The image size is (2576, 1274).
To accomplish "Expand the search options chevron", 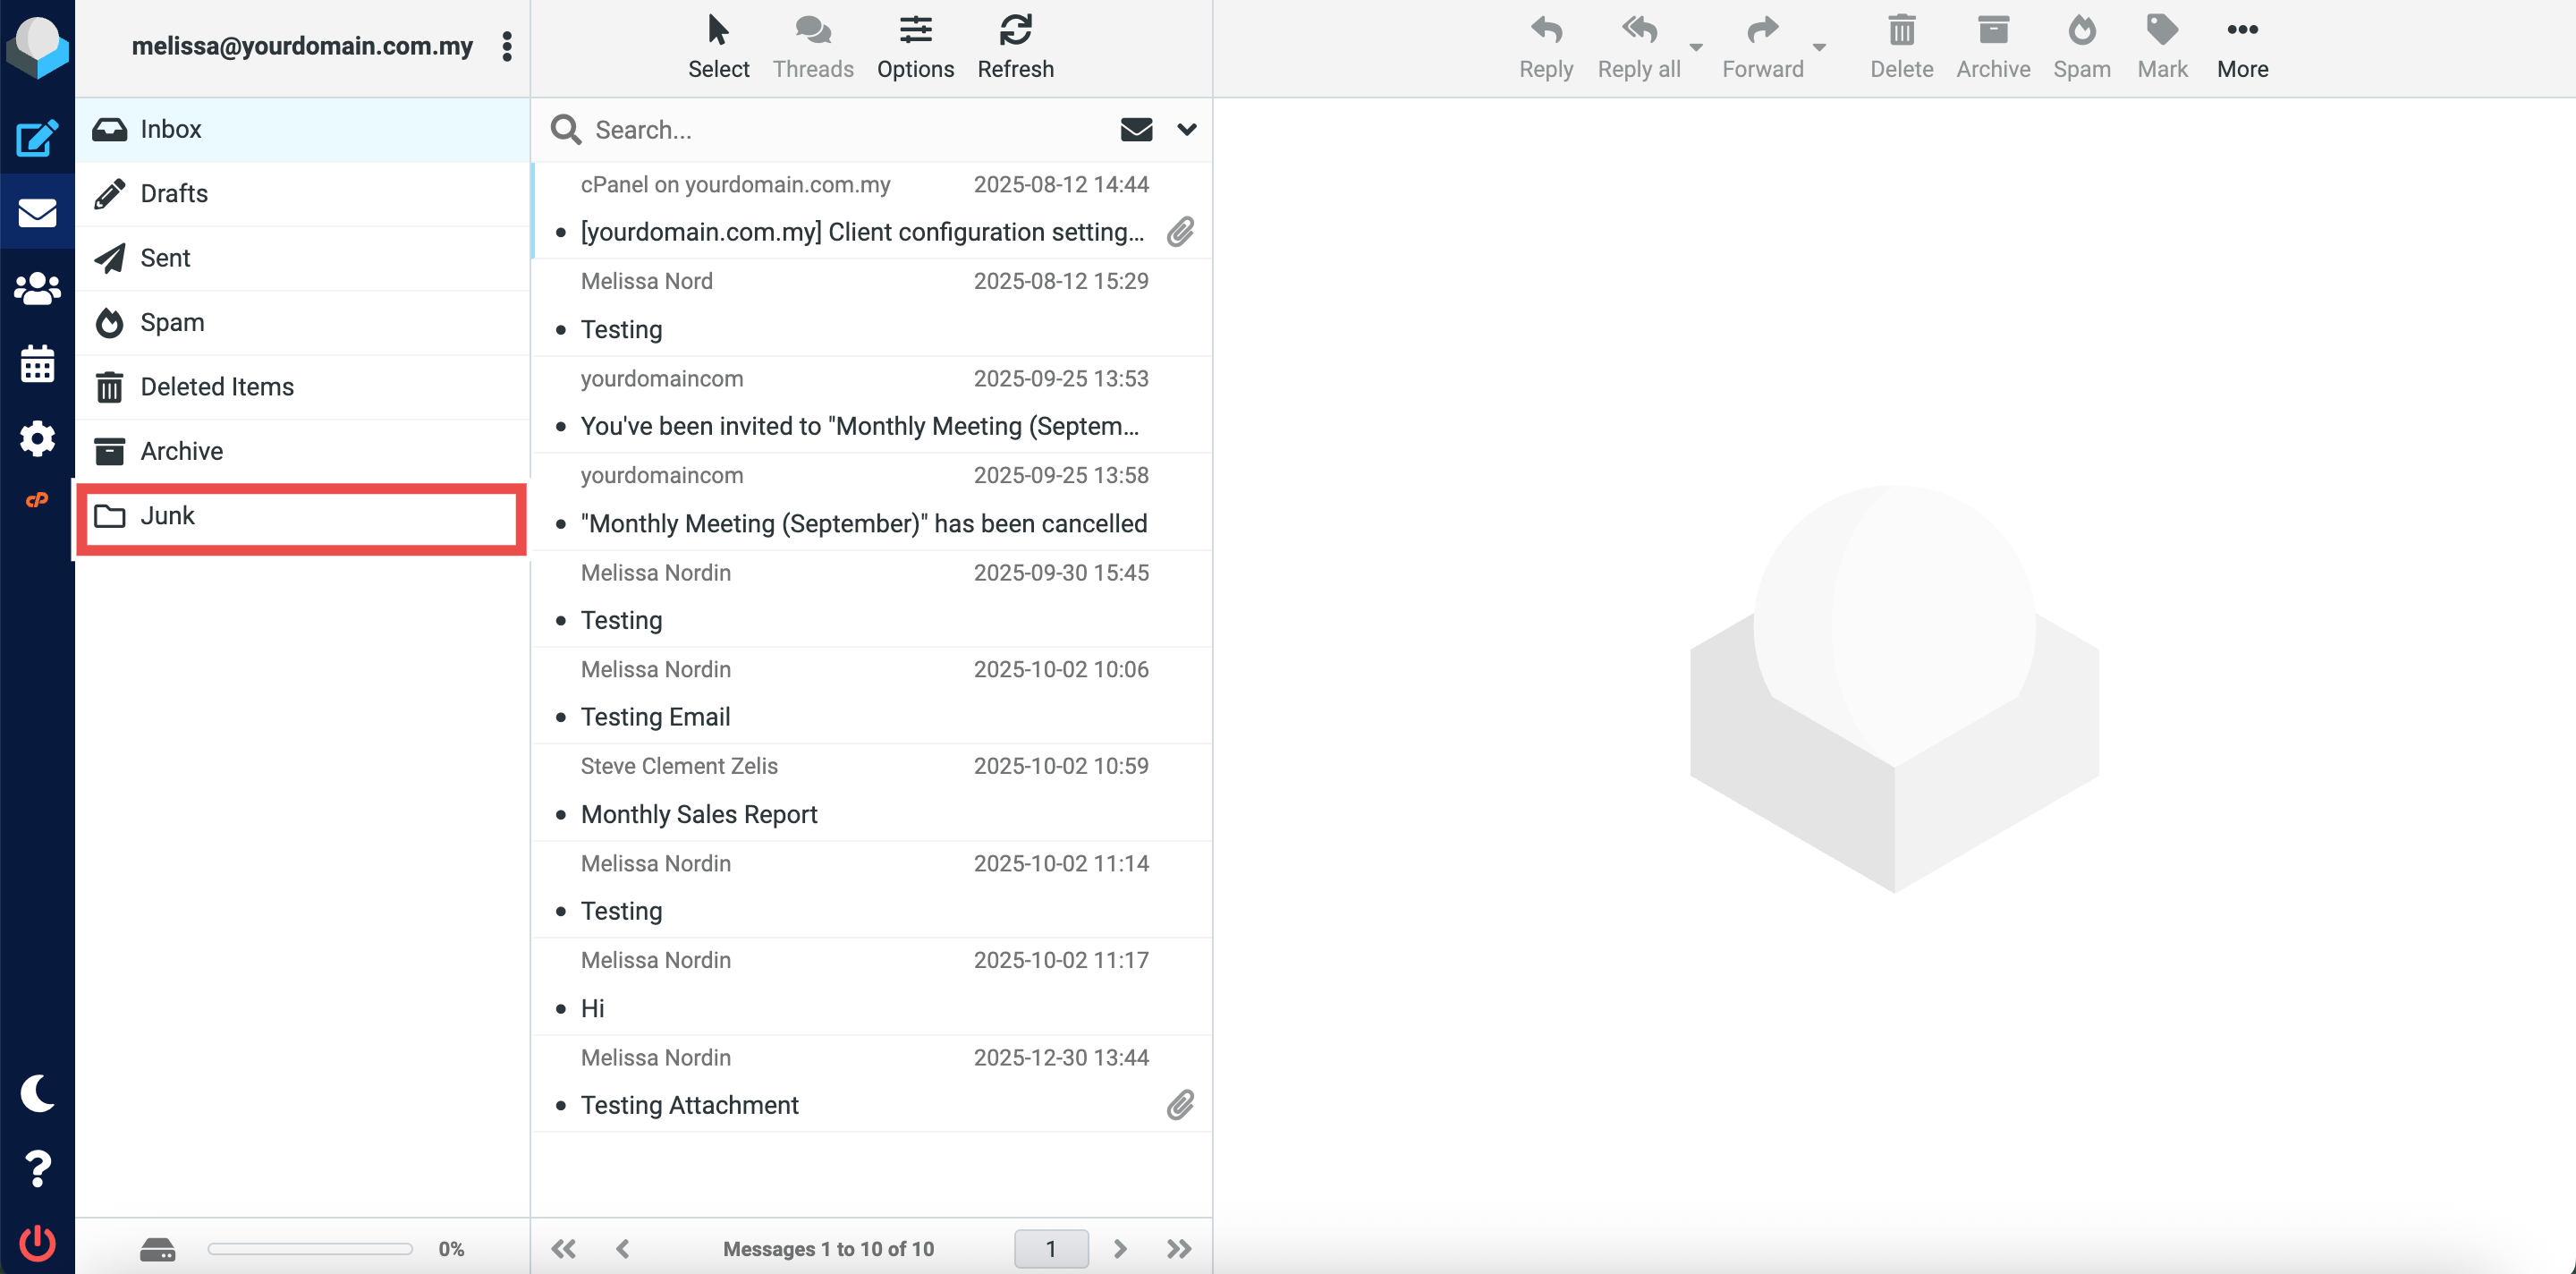I will click(x=1187, y=129).
